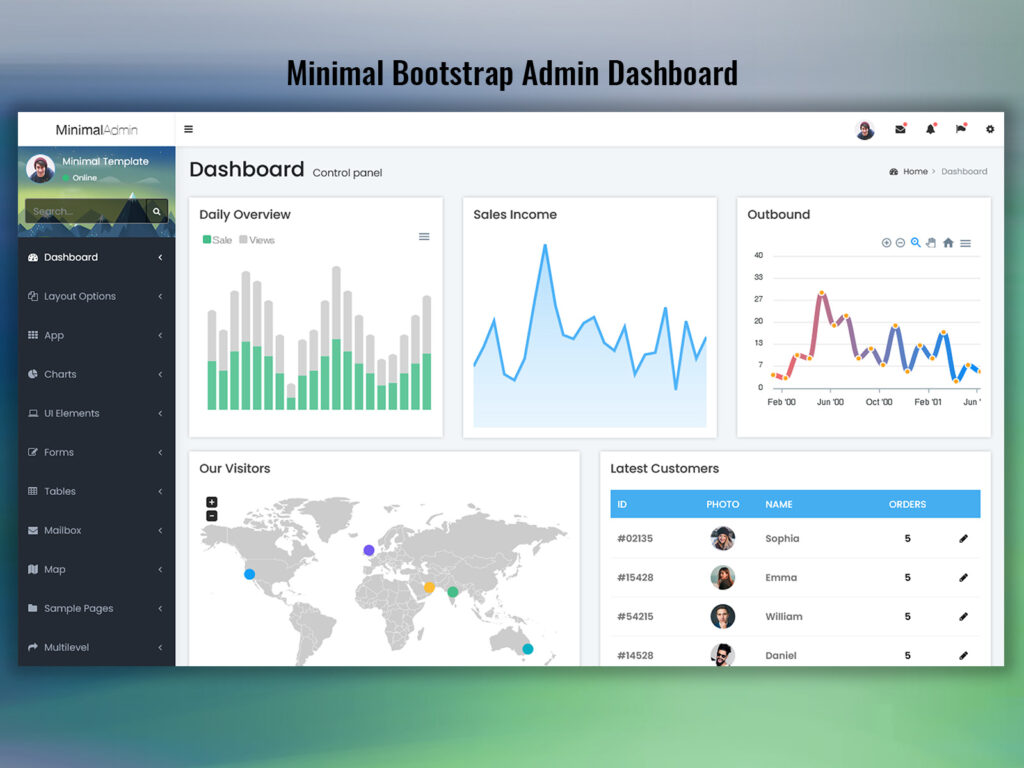Click William's customer photo
This screenshot has width=1024, height=768.
[722, 616]
